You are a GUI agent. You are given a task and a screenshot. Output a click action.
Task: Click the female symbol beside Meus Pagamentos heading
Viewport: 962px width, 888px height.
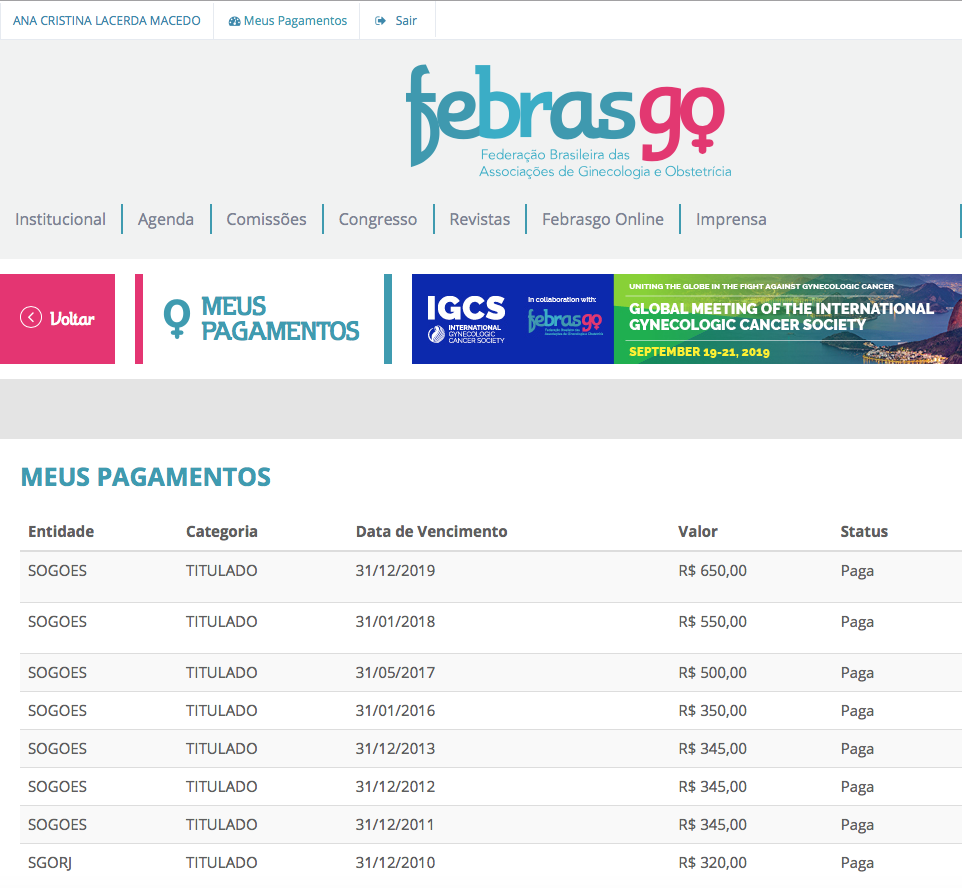(177, 319)
